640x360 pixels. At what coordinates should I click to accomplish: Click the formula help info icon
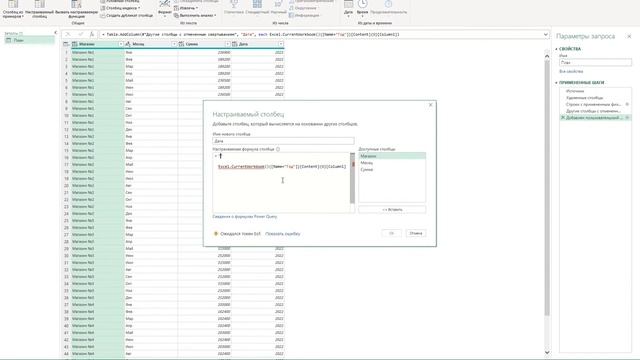[278, 149]
